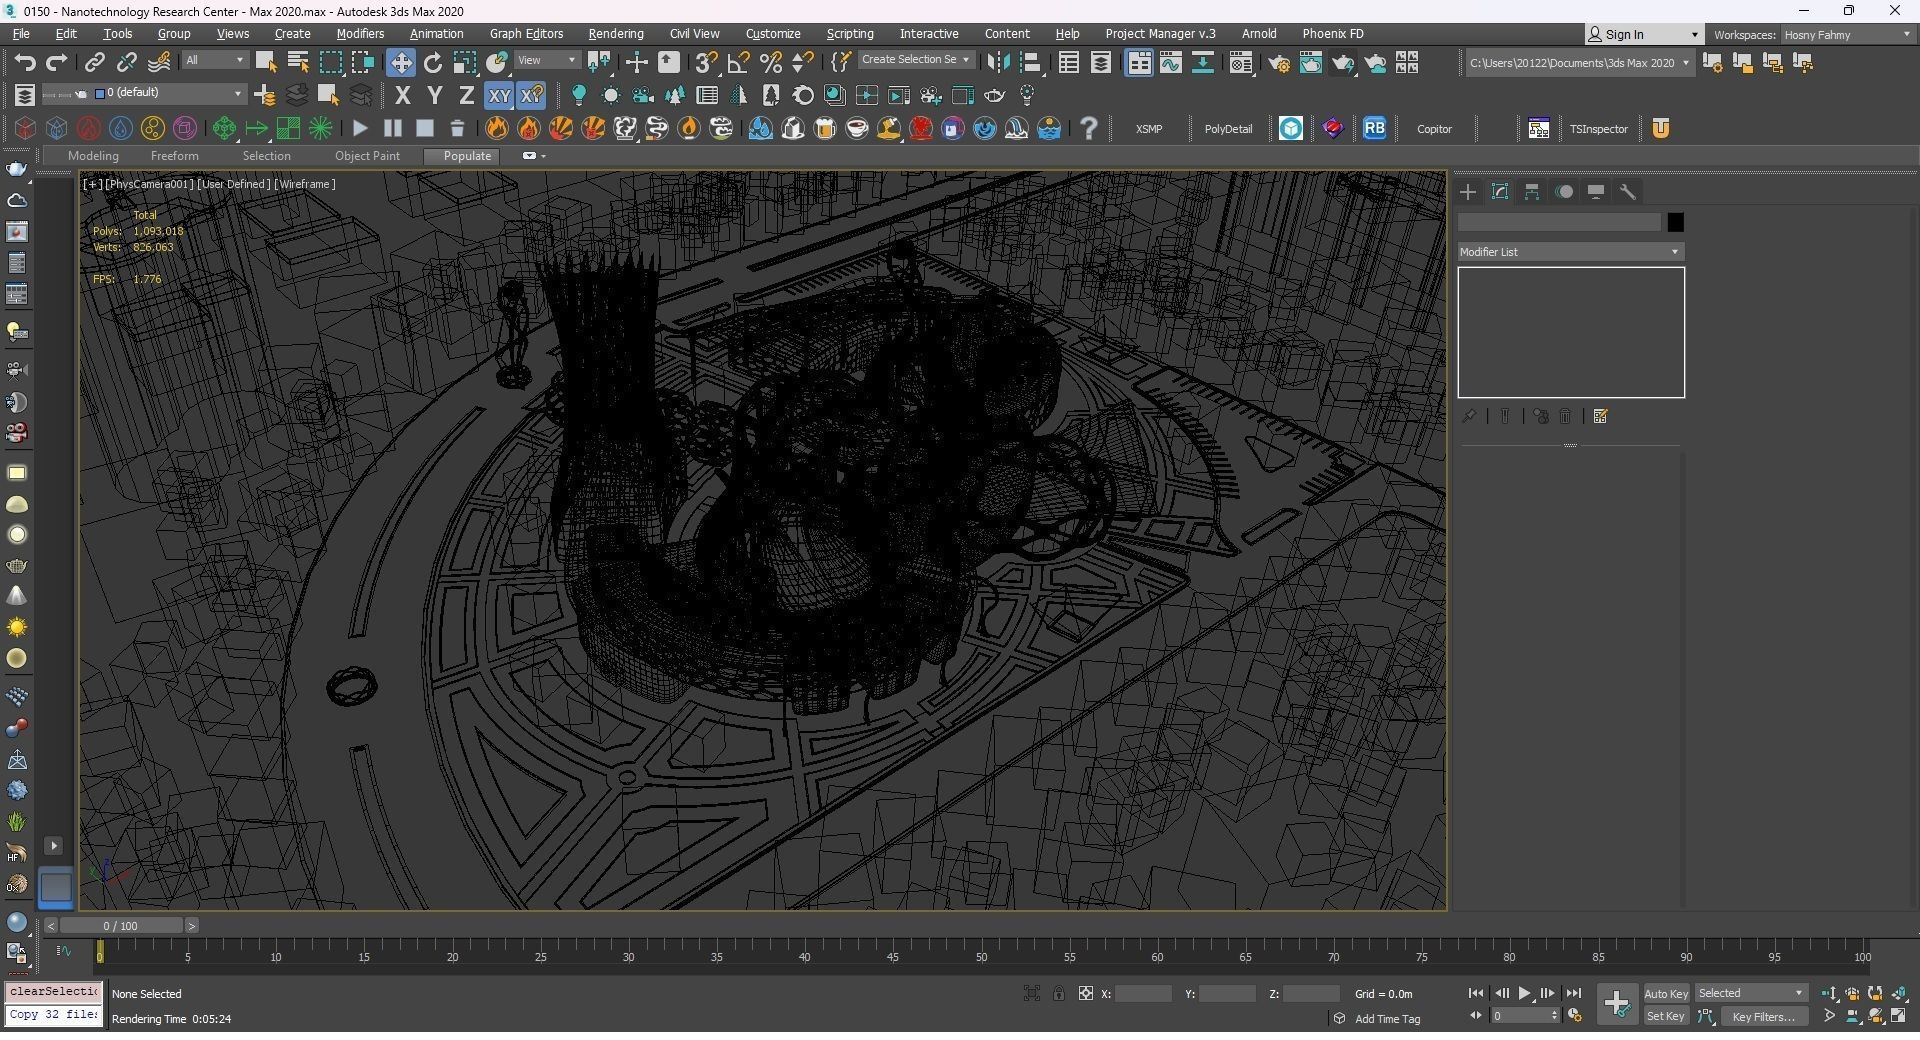This screenshot has height=1040, width=1920.
Task: Click the Set Key button
Action: [x=1665, y=1017]
